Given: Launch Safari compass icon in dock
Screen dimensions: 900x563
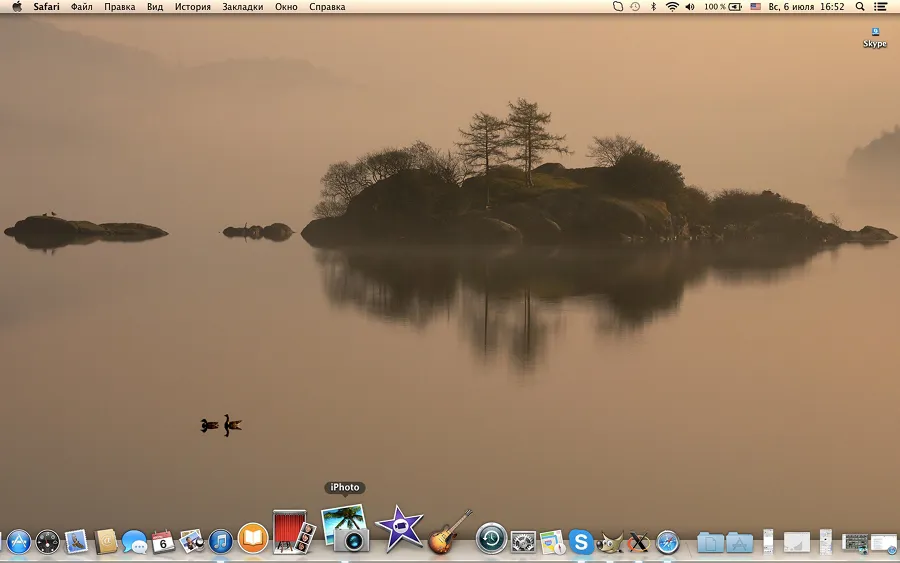Looking at the screenshot, I should click(x=667, y=542).
